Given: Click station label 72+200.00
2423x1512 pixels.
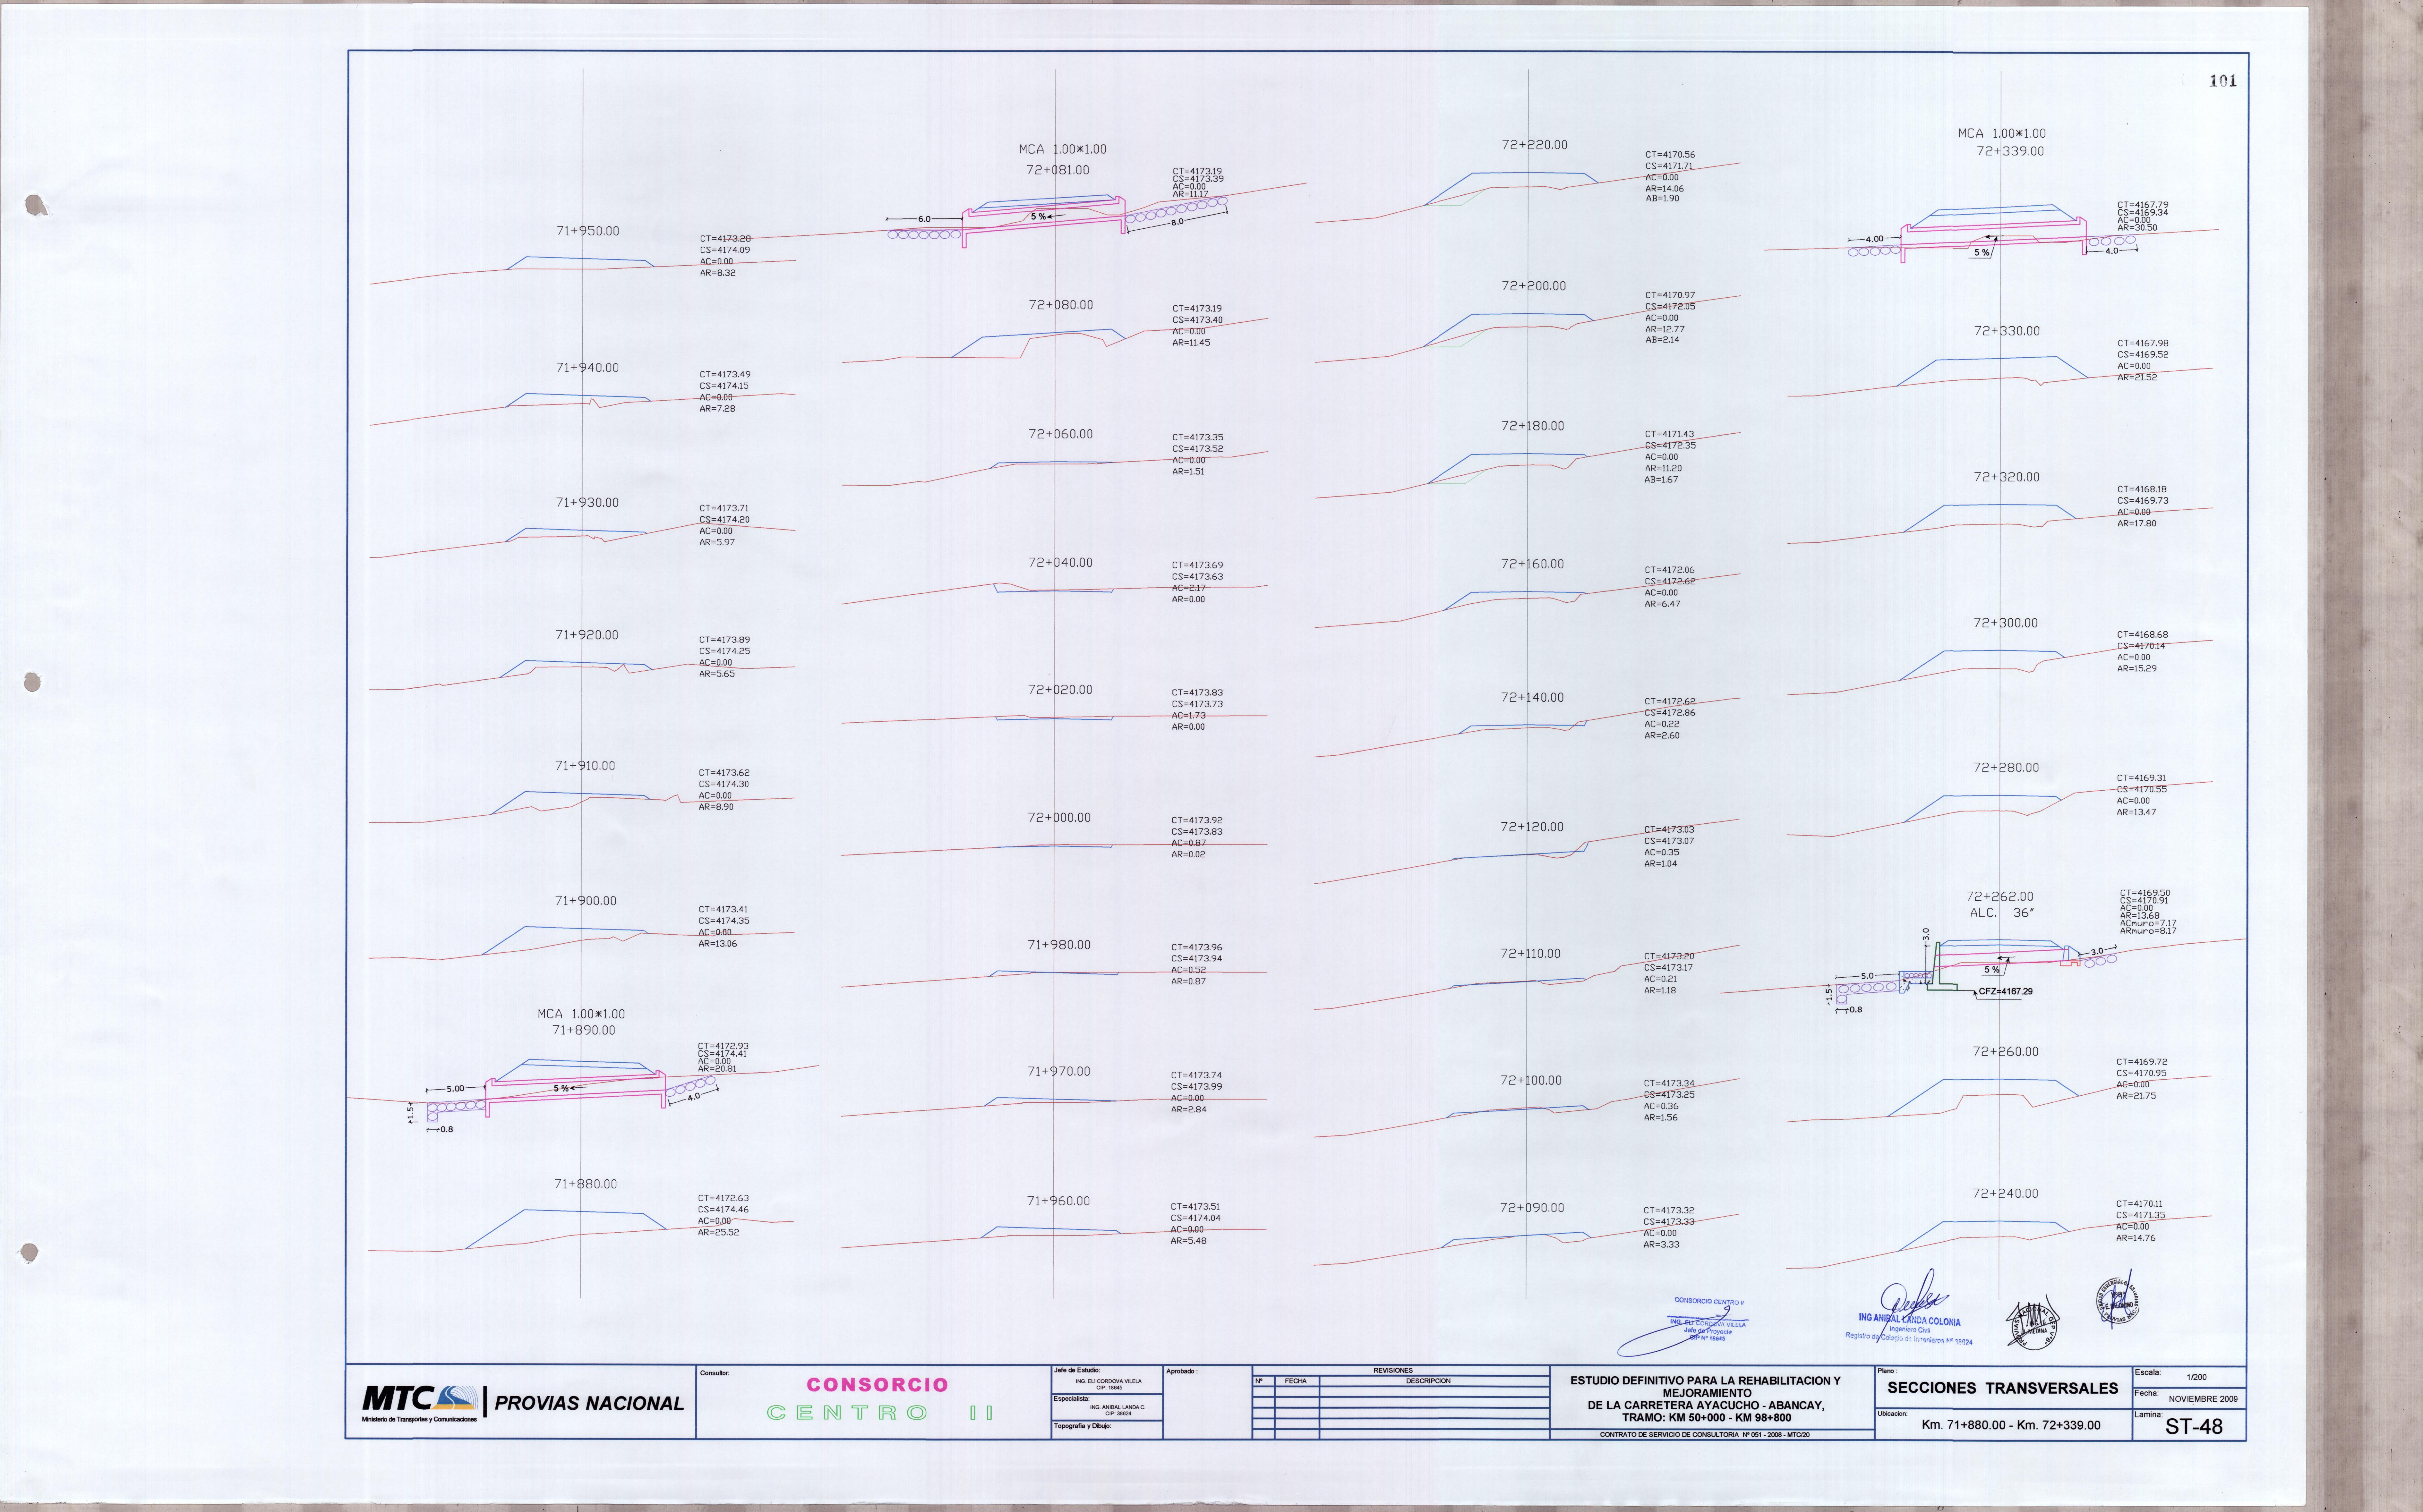Looking at the screenshot, I should click(1534, 286).
